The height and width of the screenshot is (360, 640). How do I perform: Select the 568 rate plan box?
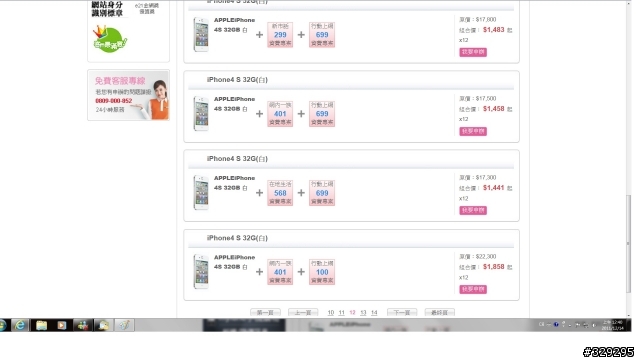point(280,193)
